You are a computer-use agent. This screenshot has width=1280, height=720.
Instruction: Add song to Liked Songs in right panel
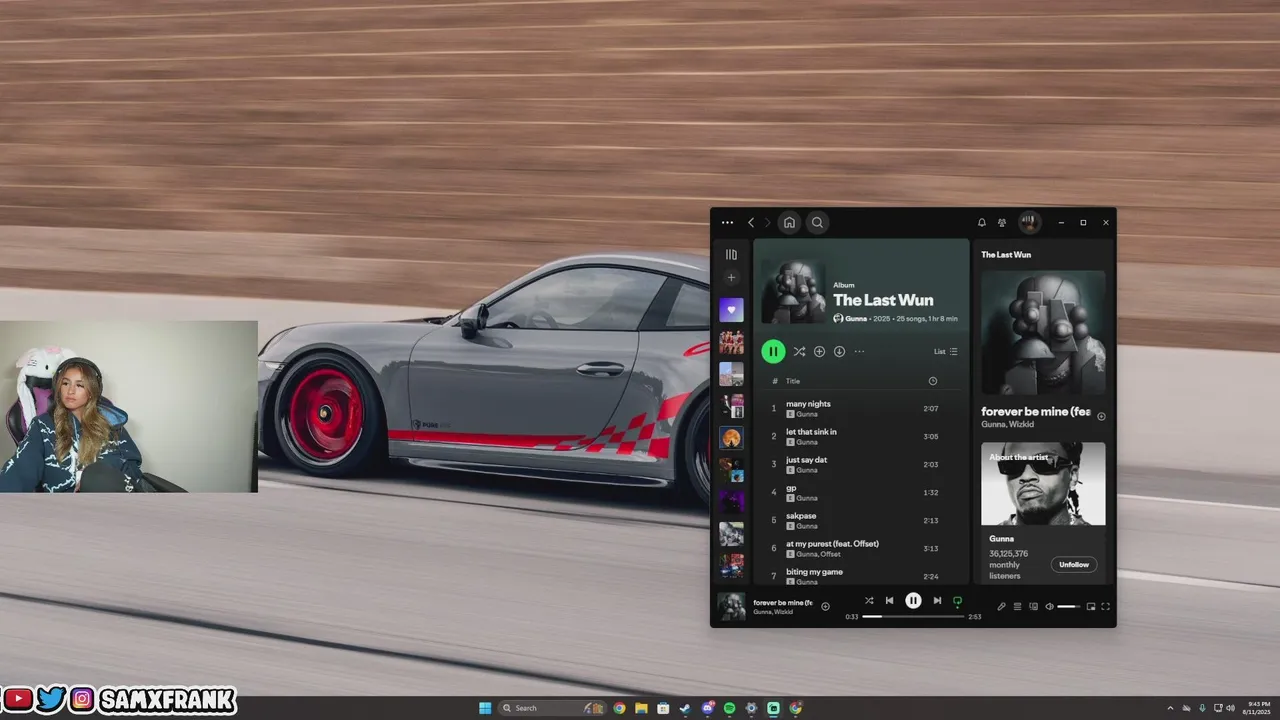1101,416
